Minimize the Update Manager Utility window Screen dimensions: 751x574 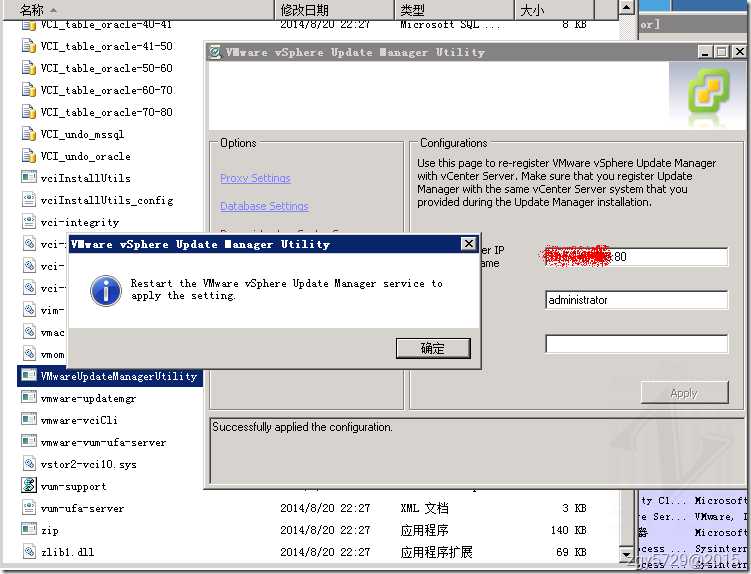coord(705,52)
